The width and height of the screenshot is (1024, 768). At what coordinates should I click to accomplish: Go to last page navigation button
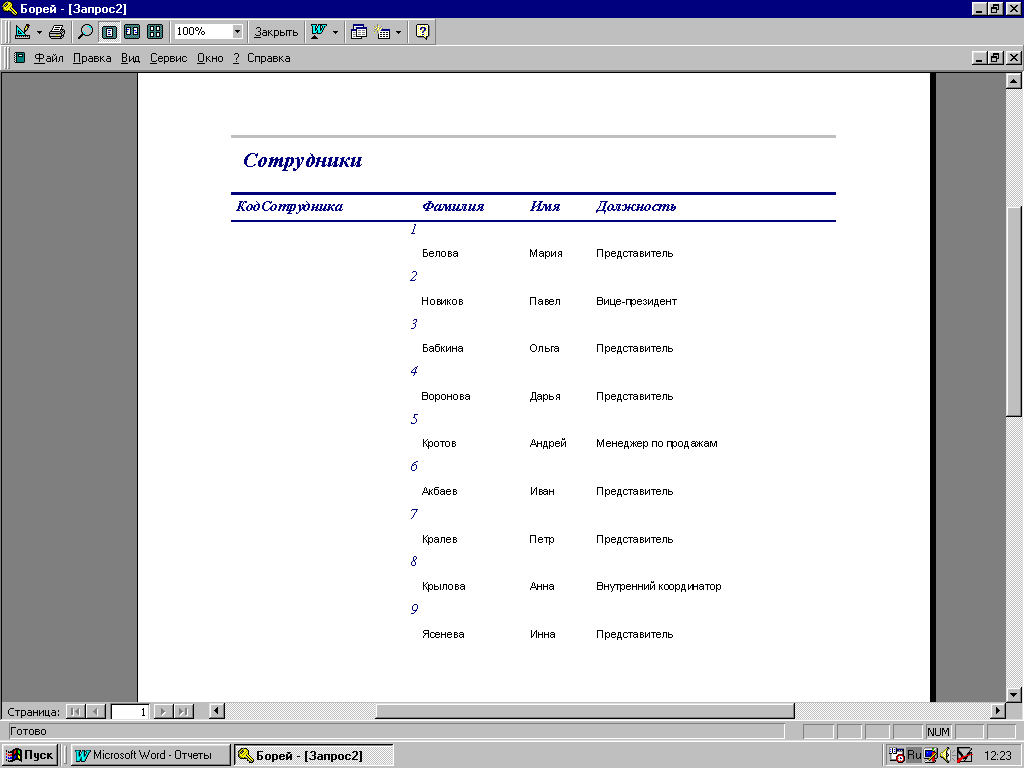tap(184, 711)
